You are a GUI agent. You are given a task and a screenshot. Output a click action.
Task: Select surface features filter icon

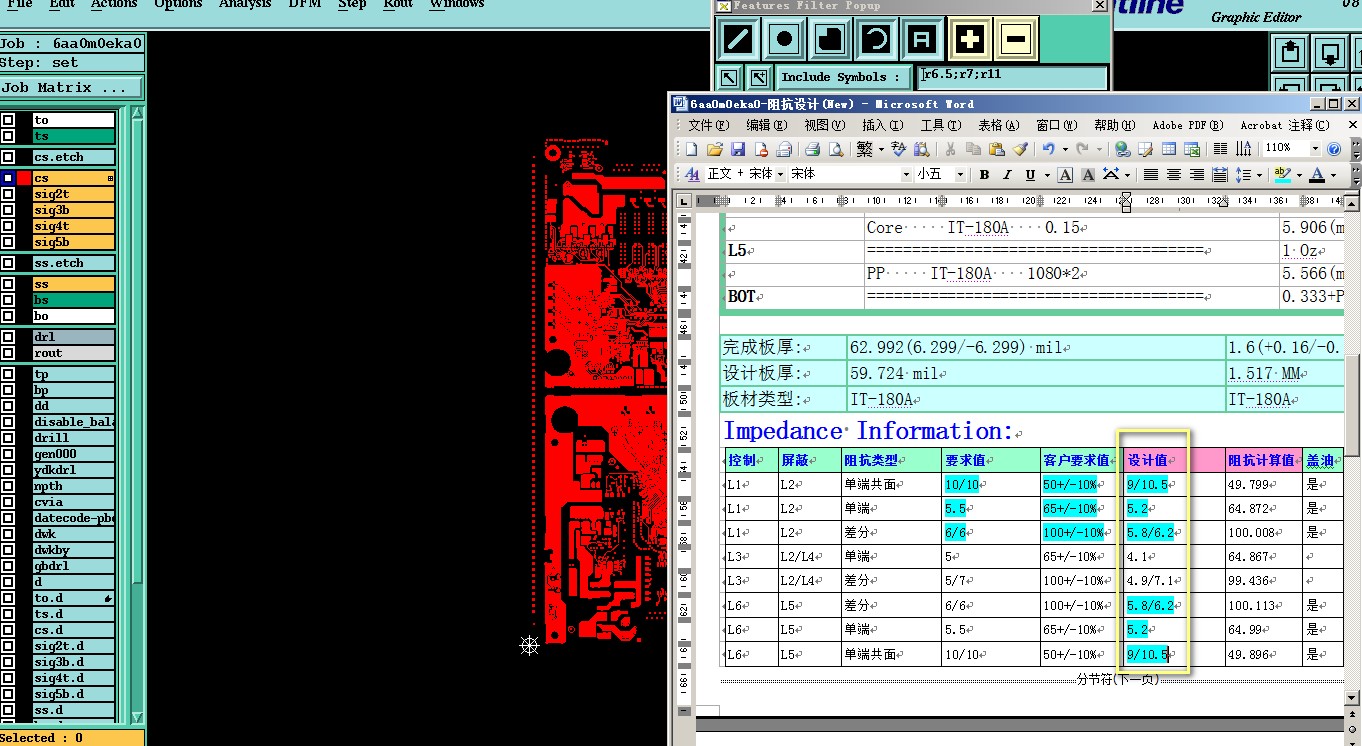coord(830,40)
